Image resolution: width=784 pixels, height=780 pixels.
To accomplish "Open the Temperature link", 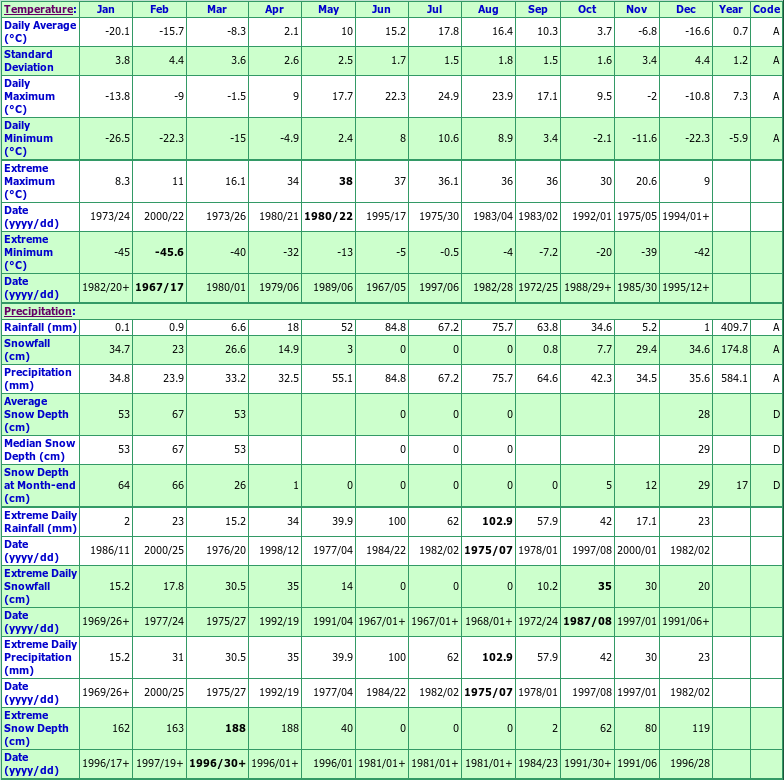I will coord(38,10).
